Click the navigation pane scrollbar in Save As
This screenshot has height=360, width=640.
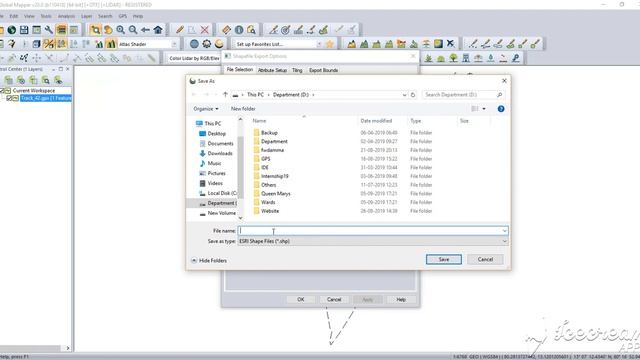[240, 168]
